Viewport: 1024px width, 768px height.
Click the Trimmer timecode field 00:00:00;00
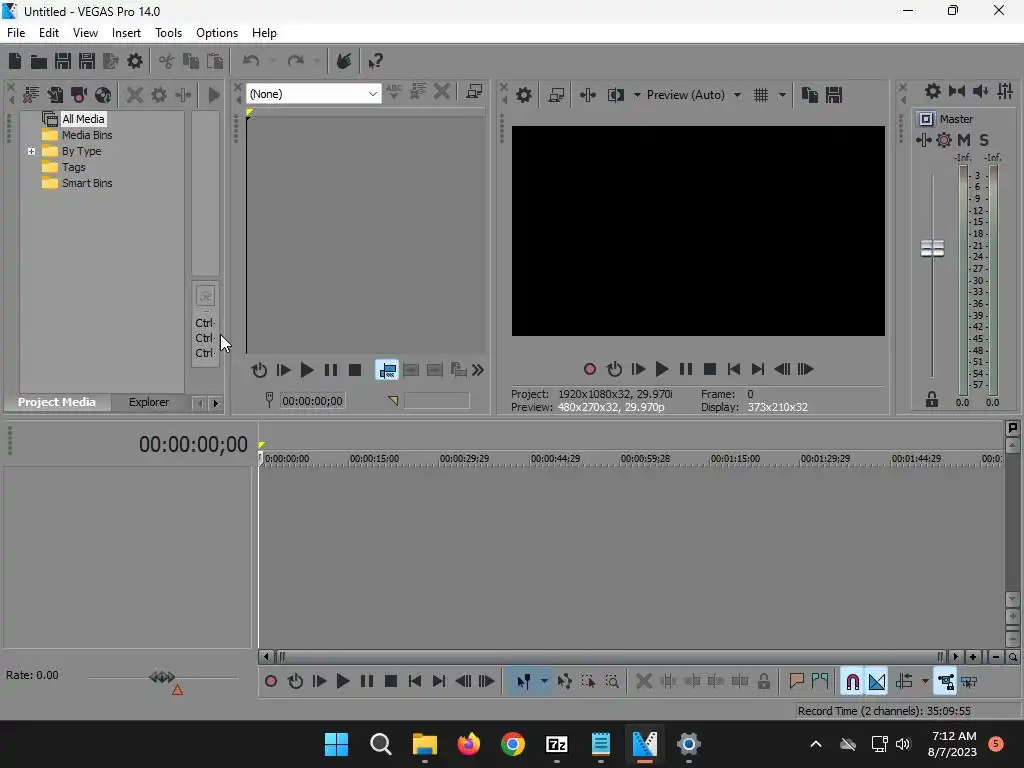(312, 401)
